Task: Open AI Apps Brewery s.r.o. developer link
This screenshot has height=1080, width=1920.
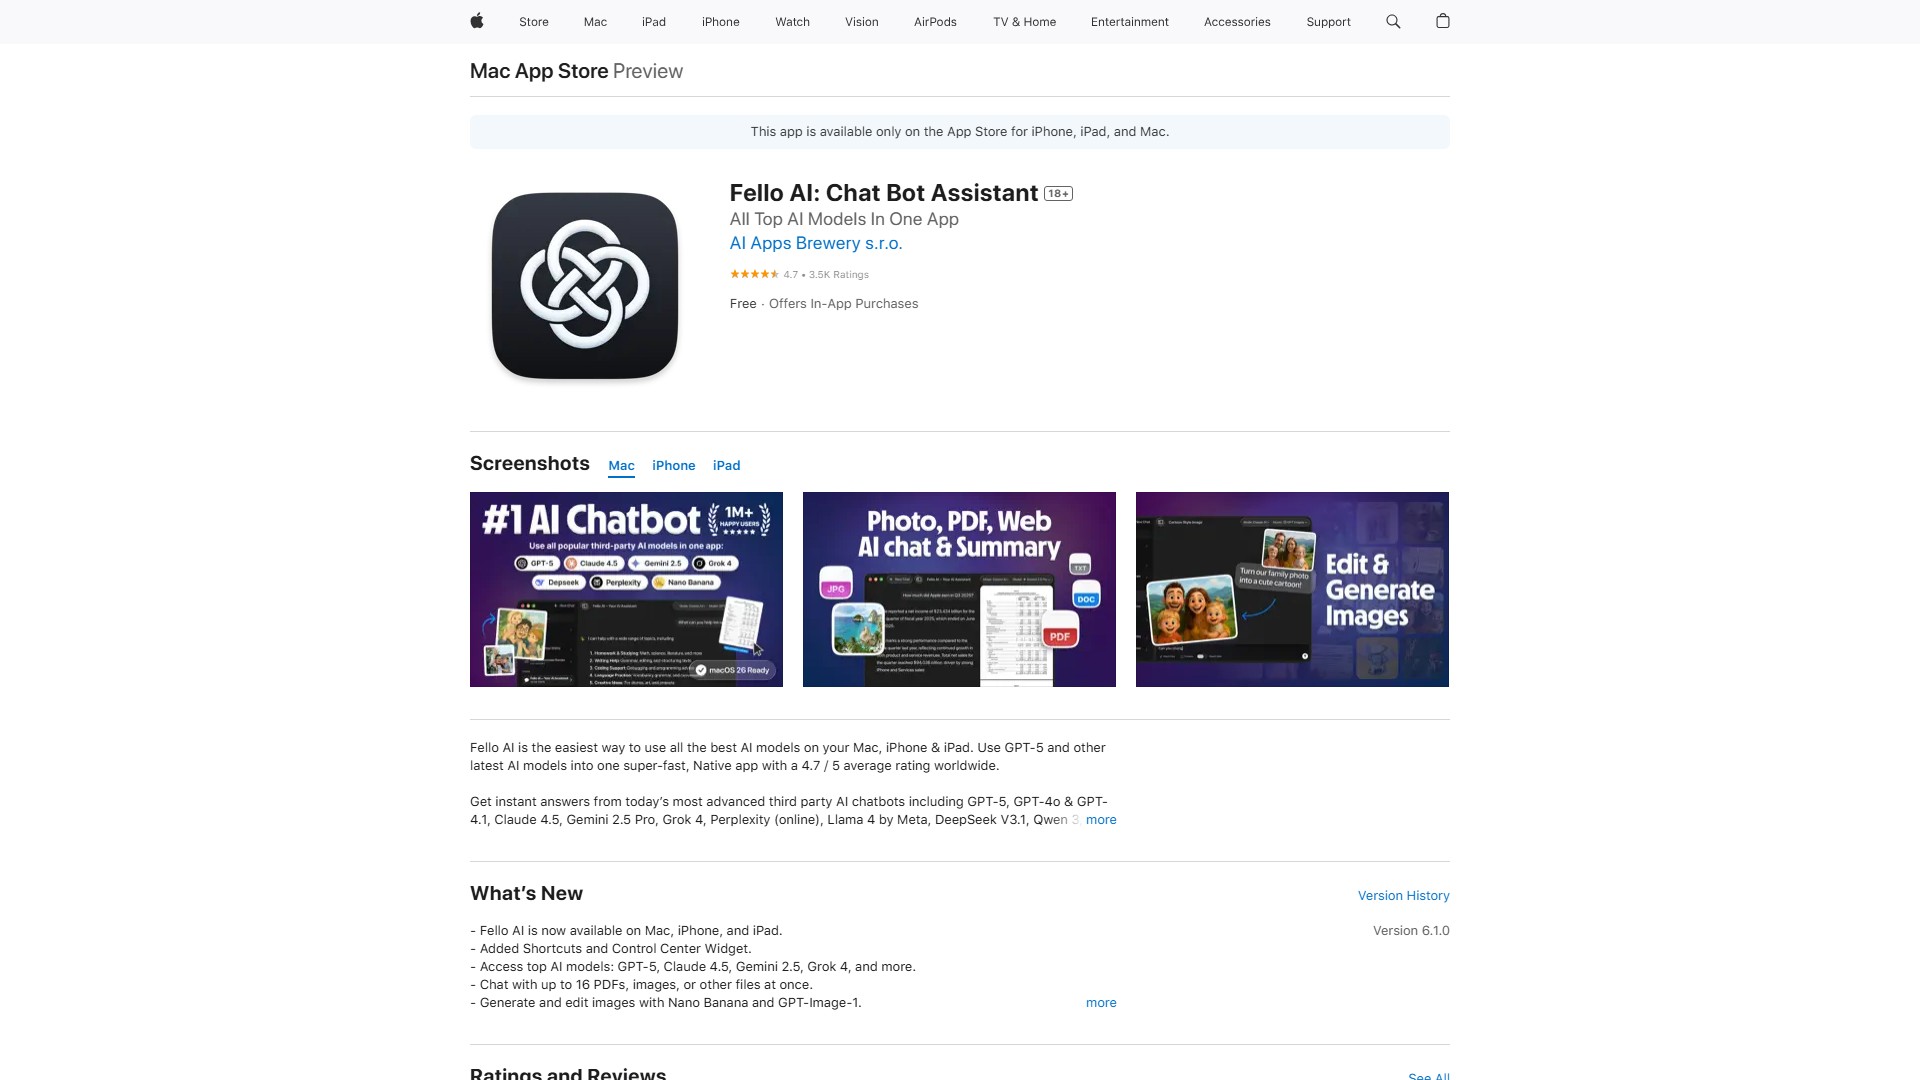Action: 816,243
